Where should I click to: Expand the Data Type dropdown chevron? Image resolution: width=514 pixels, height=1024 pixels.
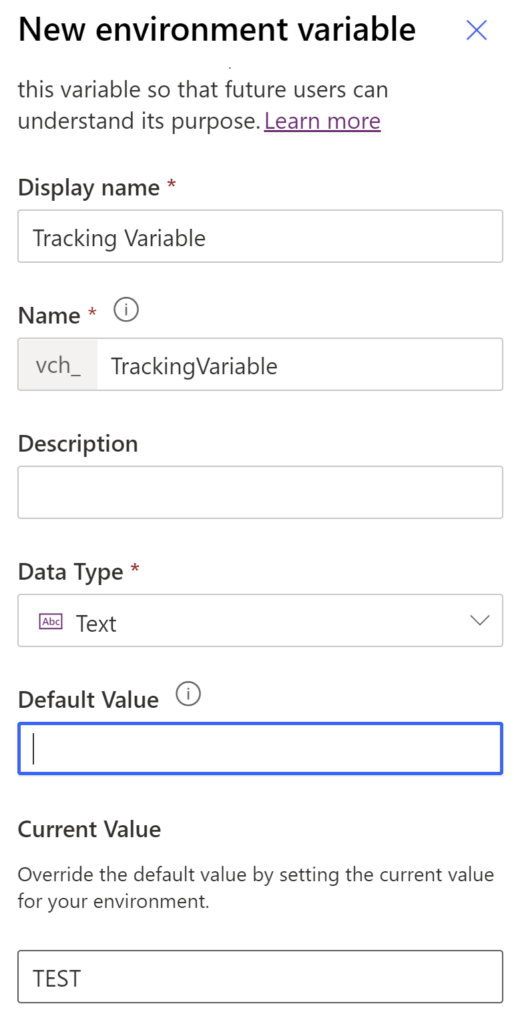pyautogui.click(x=480, y=621)
